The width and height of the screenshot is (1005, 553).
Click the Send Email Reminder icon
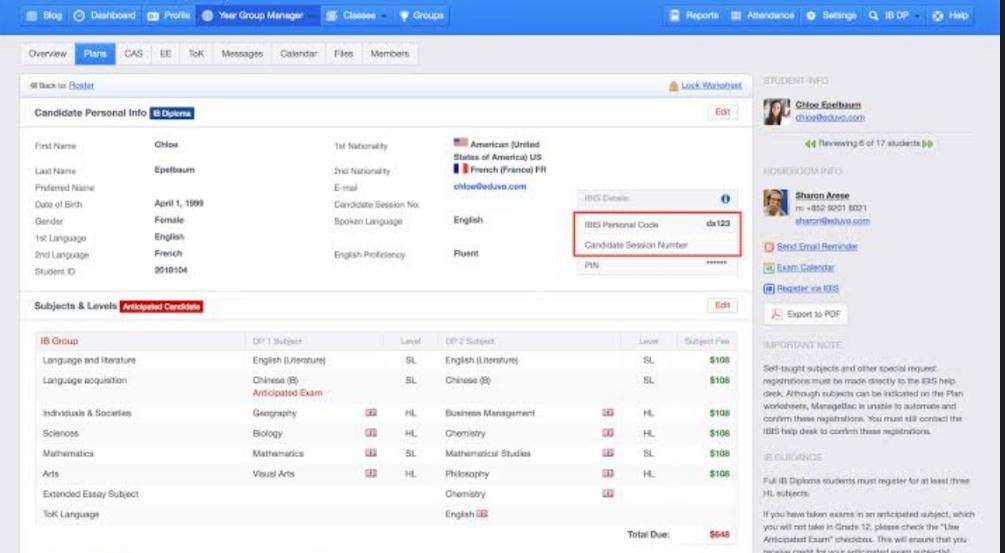coord(769,246)
